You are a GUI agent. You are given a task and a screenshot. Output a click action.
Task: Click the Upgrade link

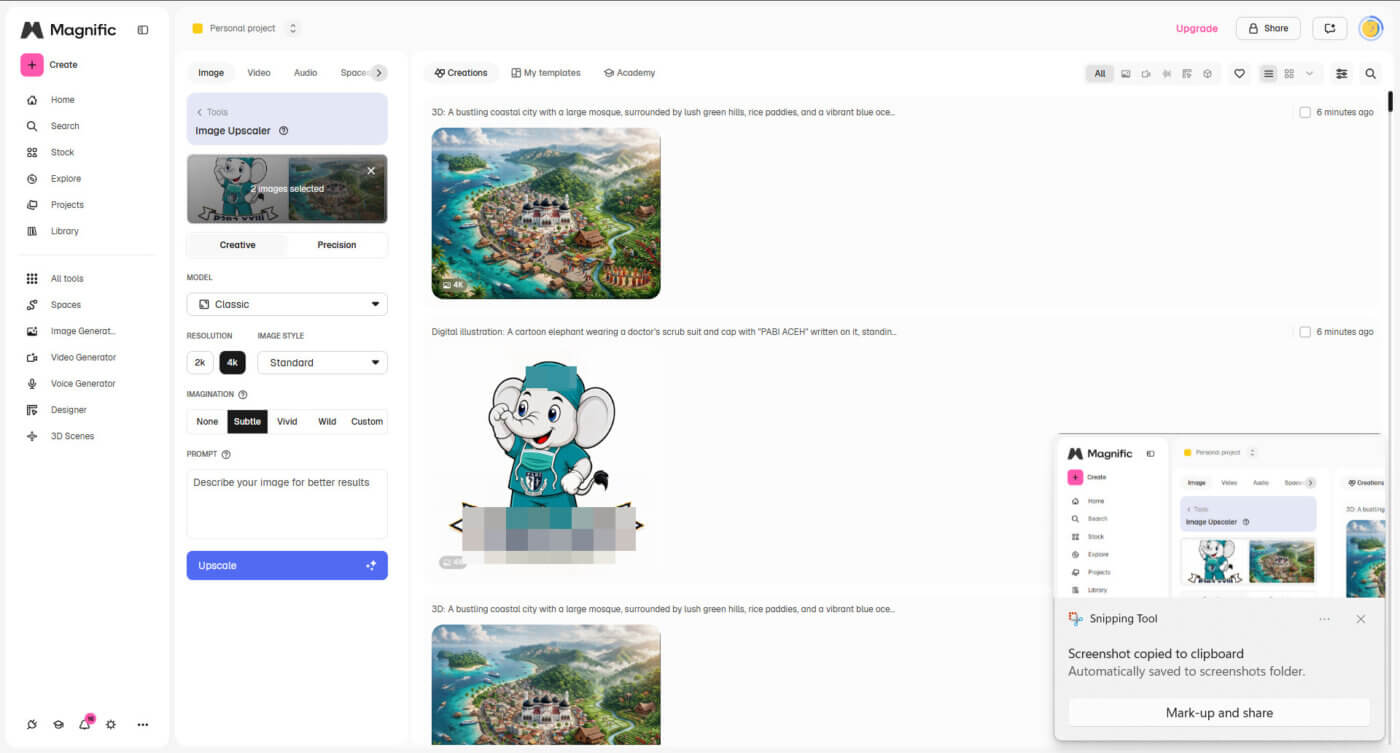coord(1196,29)
